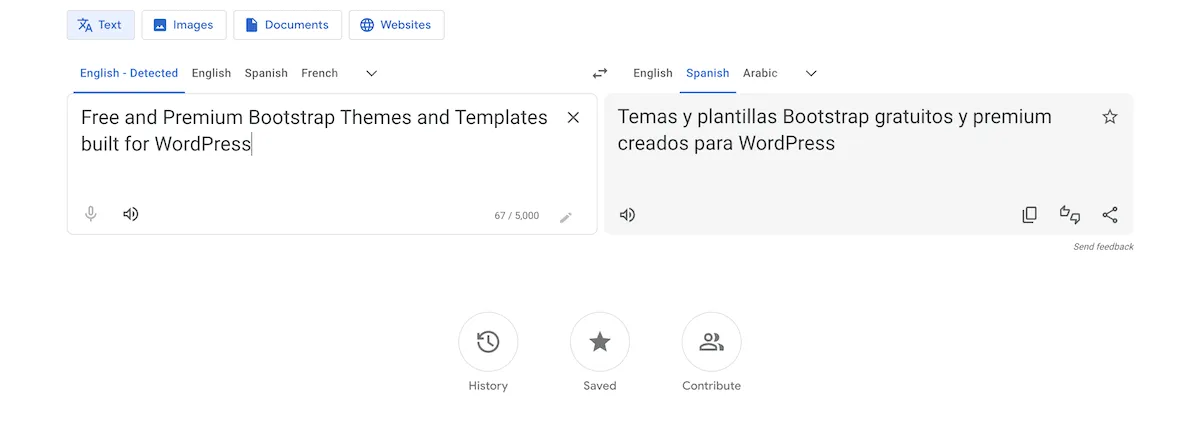Viewport: 1200px width, 423px height.
Task: Switch to Images translation mode
Action: [x=184, y=25]
